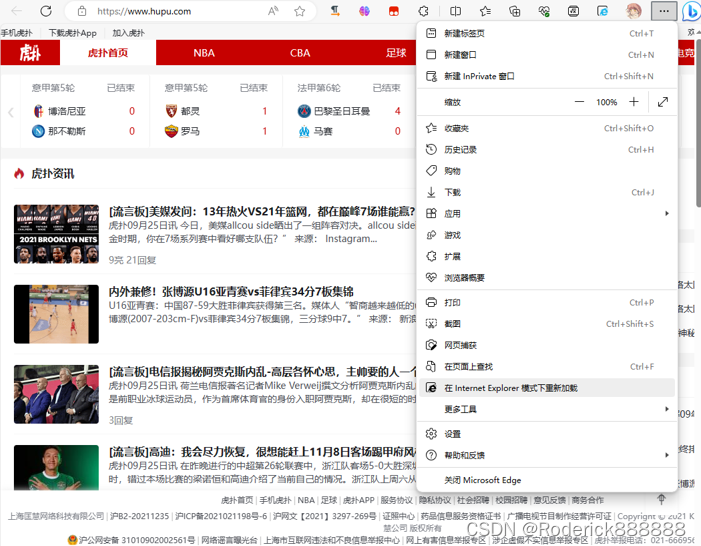Viewport: 701px width, 546px height.
Task: Open the 13年热火VS21年篮网 headline
Action: [x=262, y=211]
